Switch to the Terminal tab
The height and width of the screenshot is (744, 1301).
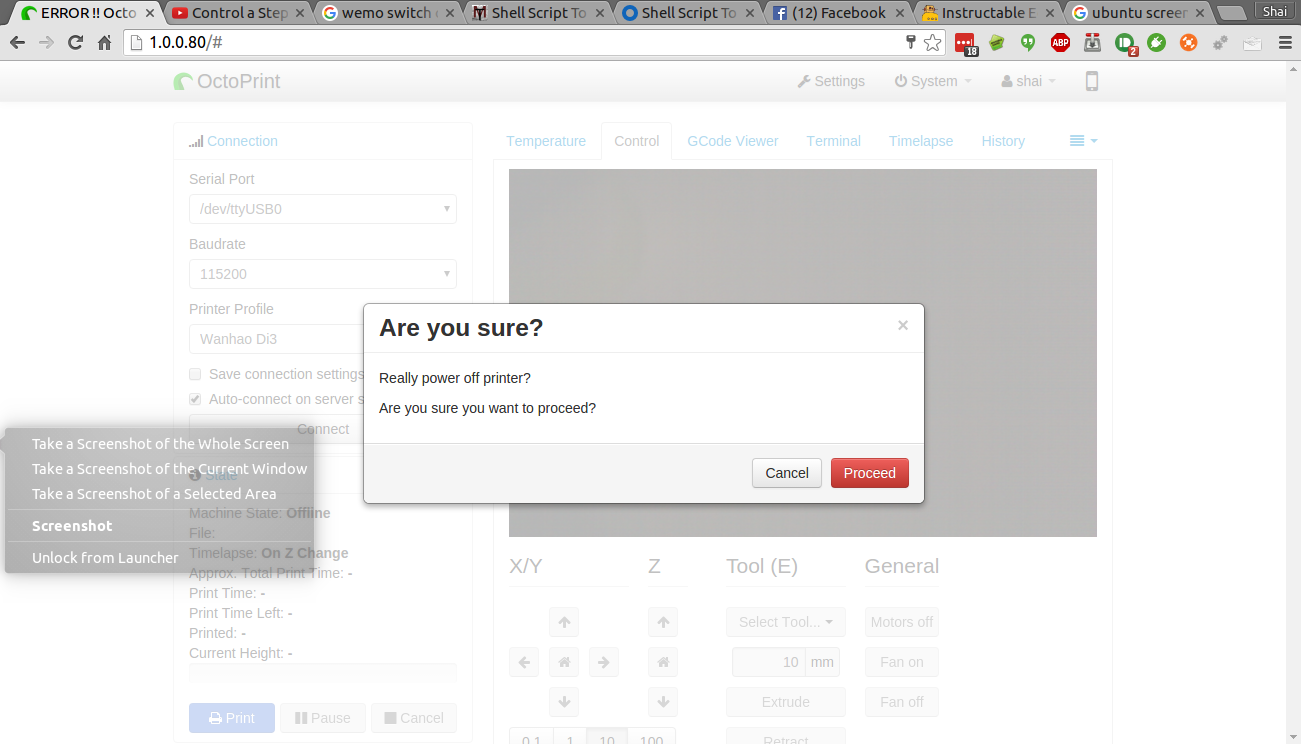(x=833, y=141)
